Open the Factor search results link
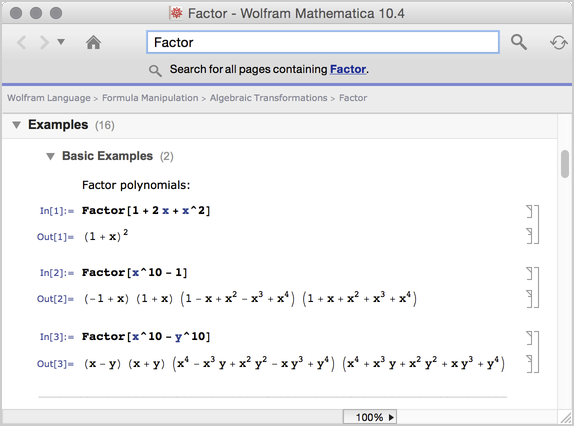Viewport: 574px width, 426px height. [348, 69]
